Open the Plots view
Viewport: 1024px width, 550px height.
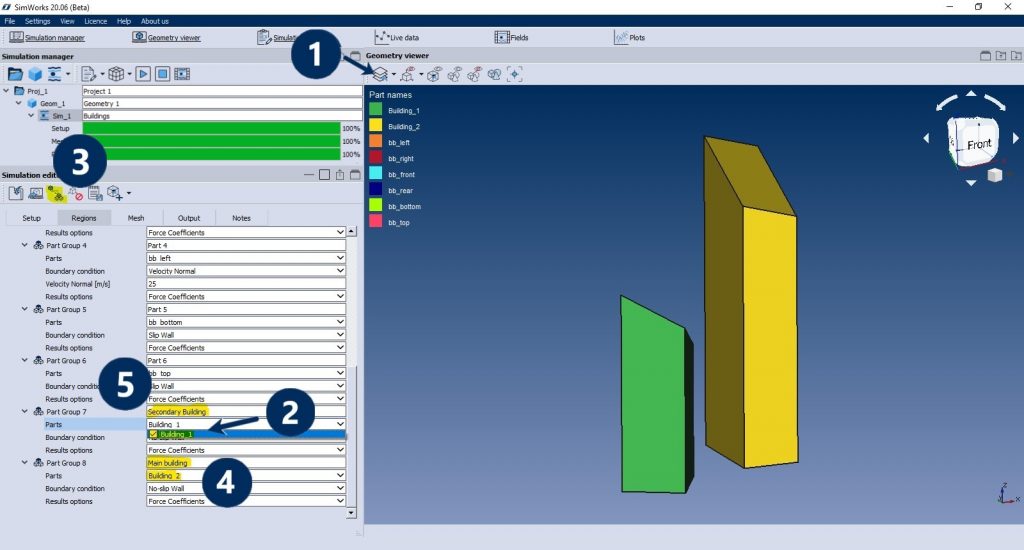(x=630, y=37)
